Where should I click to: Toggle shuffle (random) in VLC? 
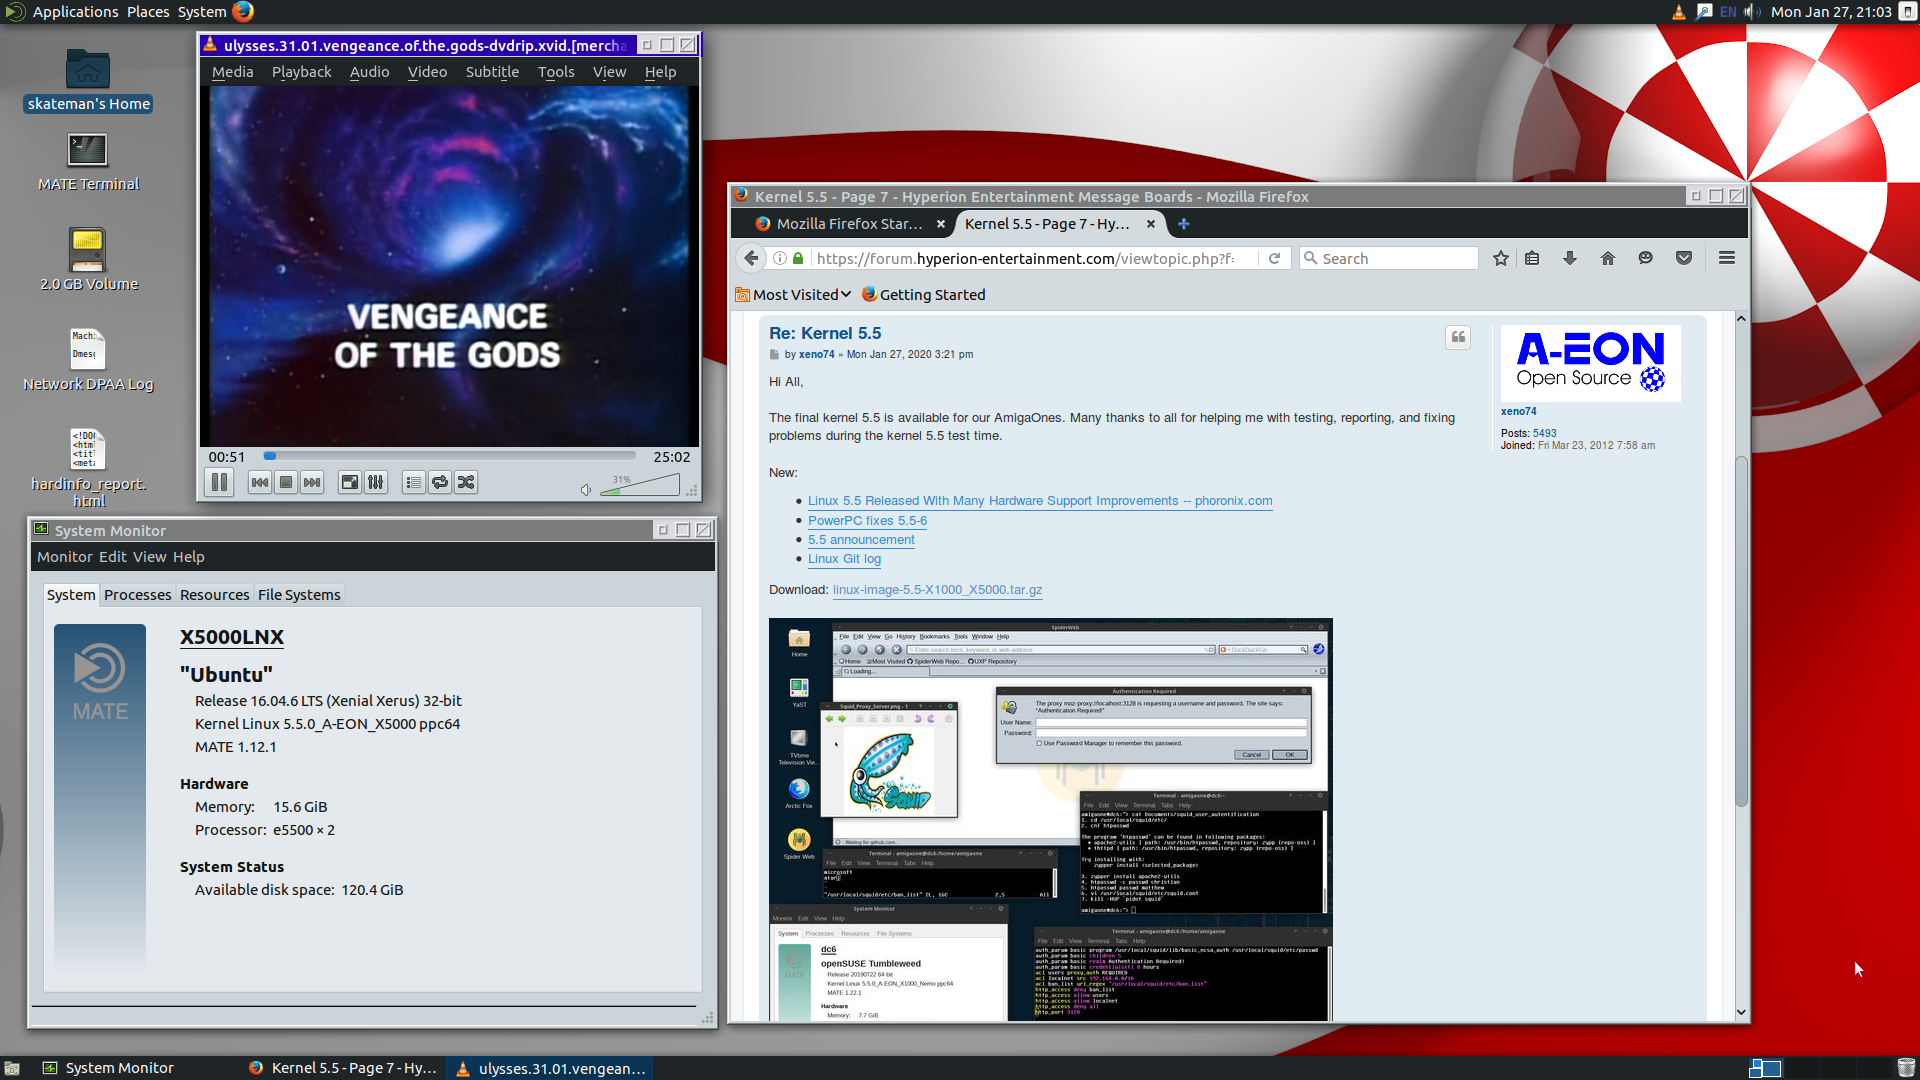(466, 482)
